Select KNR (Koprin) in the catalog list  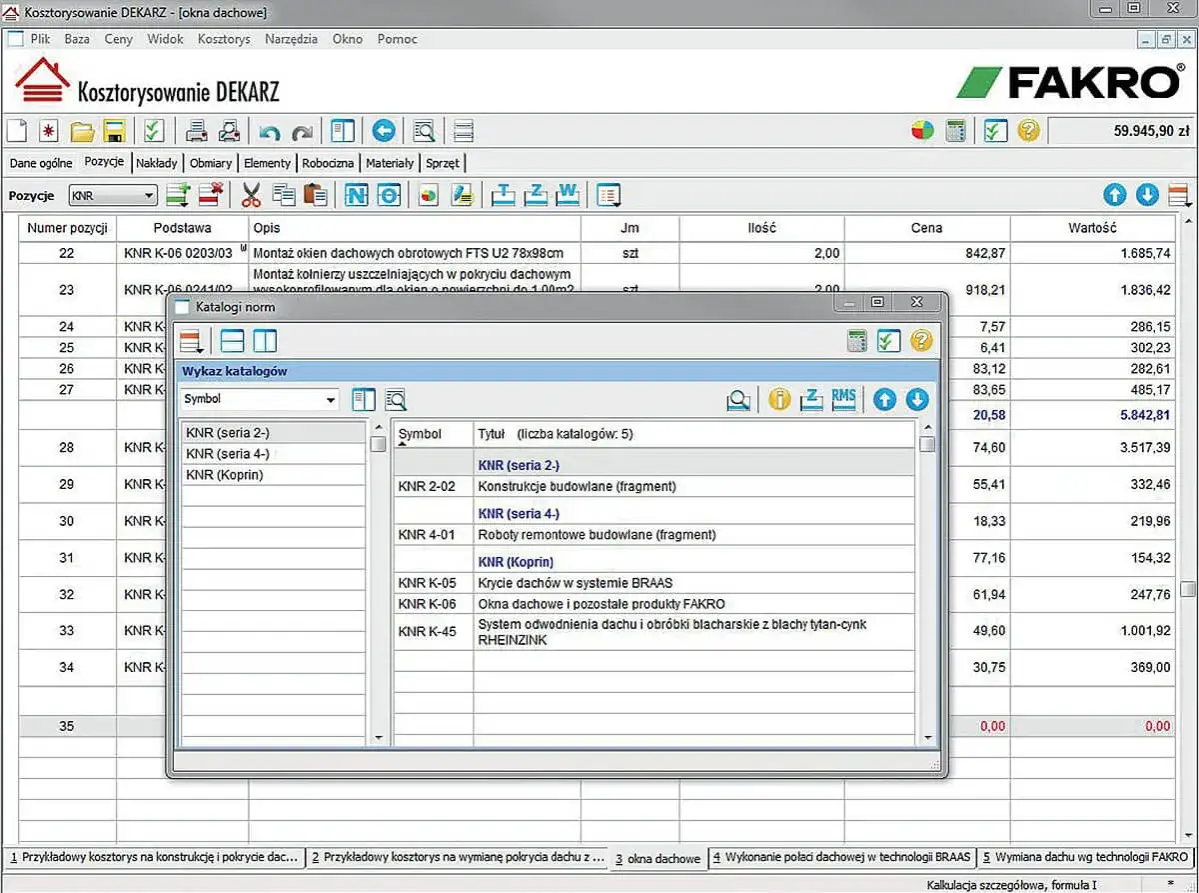click(x=225, y=475)
